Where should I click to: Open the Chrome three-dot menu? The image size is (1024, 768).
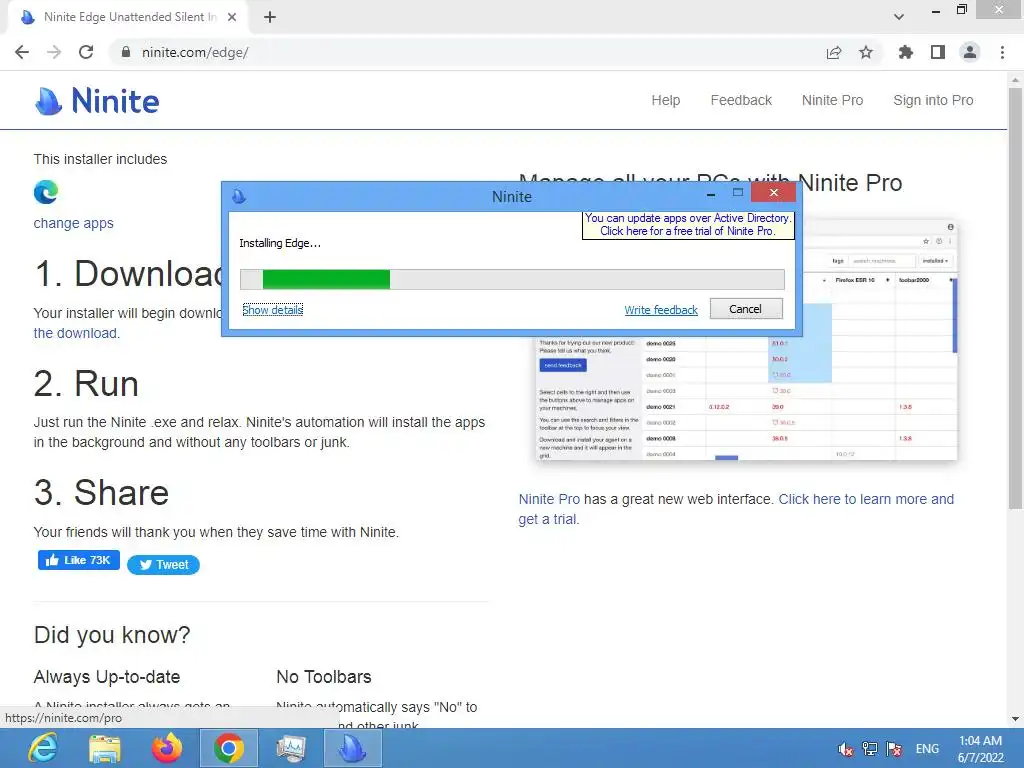pyautogui.click(x=1002, y=52)
